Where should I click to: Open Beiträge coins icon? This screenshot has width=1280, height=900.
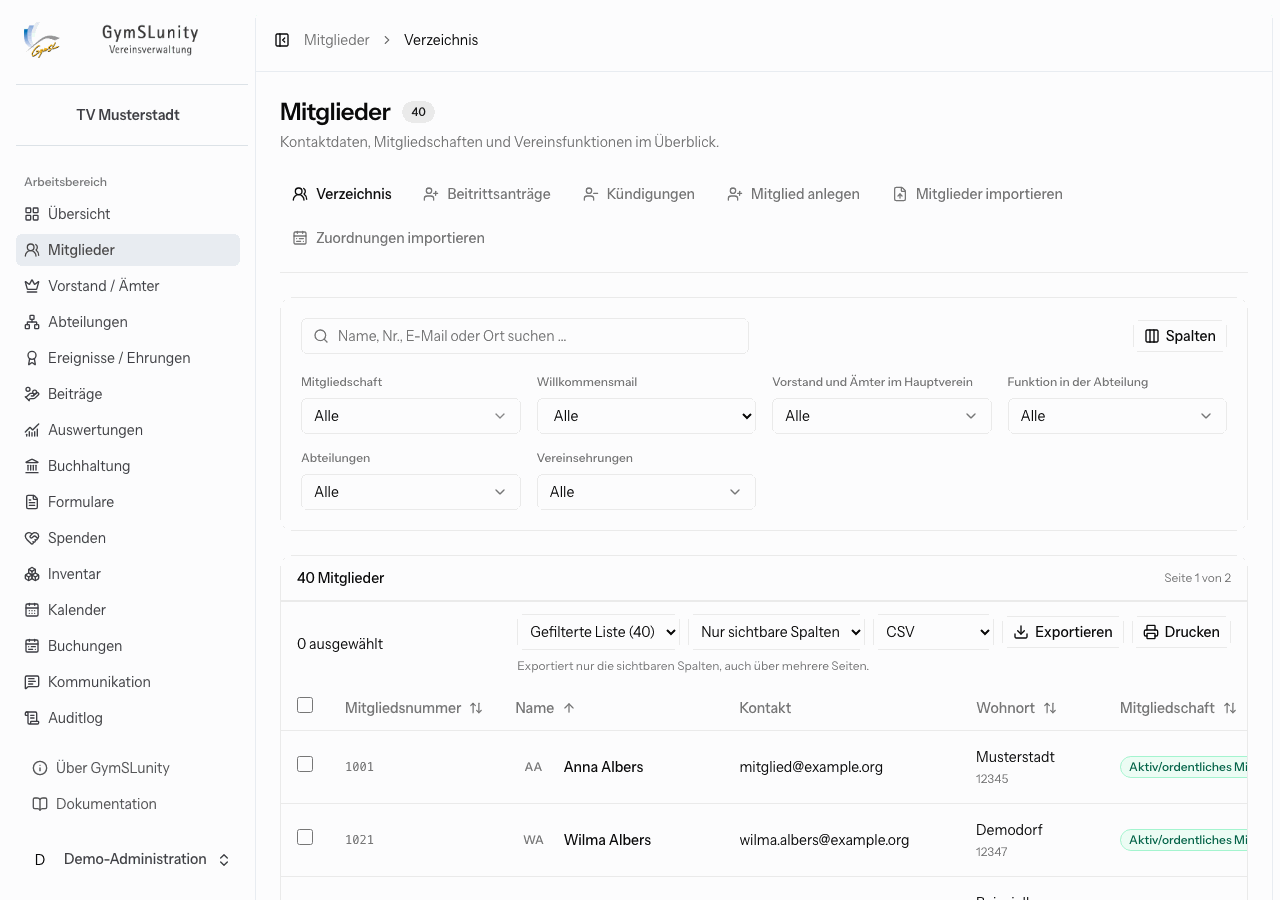click(x=32, y=394)
